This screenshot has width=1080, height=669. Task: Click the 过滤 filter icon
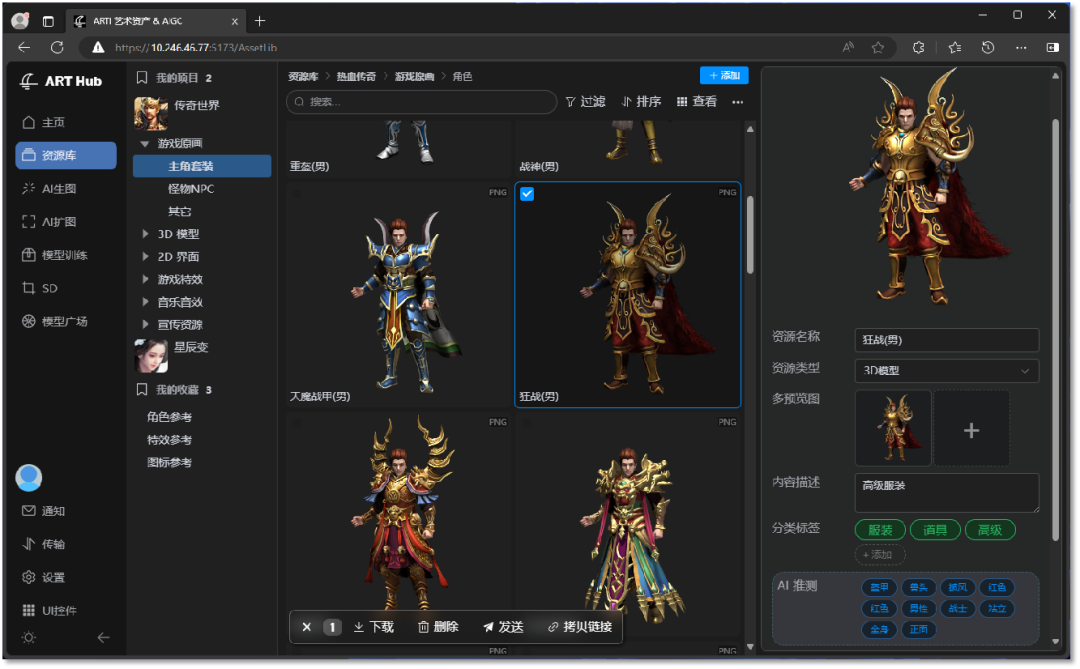coord(570,102)
